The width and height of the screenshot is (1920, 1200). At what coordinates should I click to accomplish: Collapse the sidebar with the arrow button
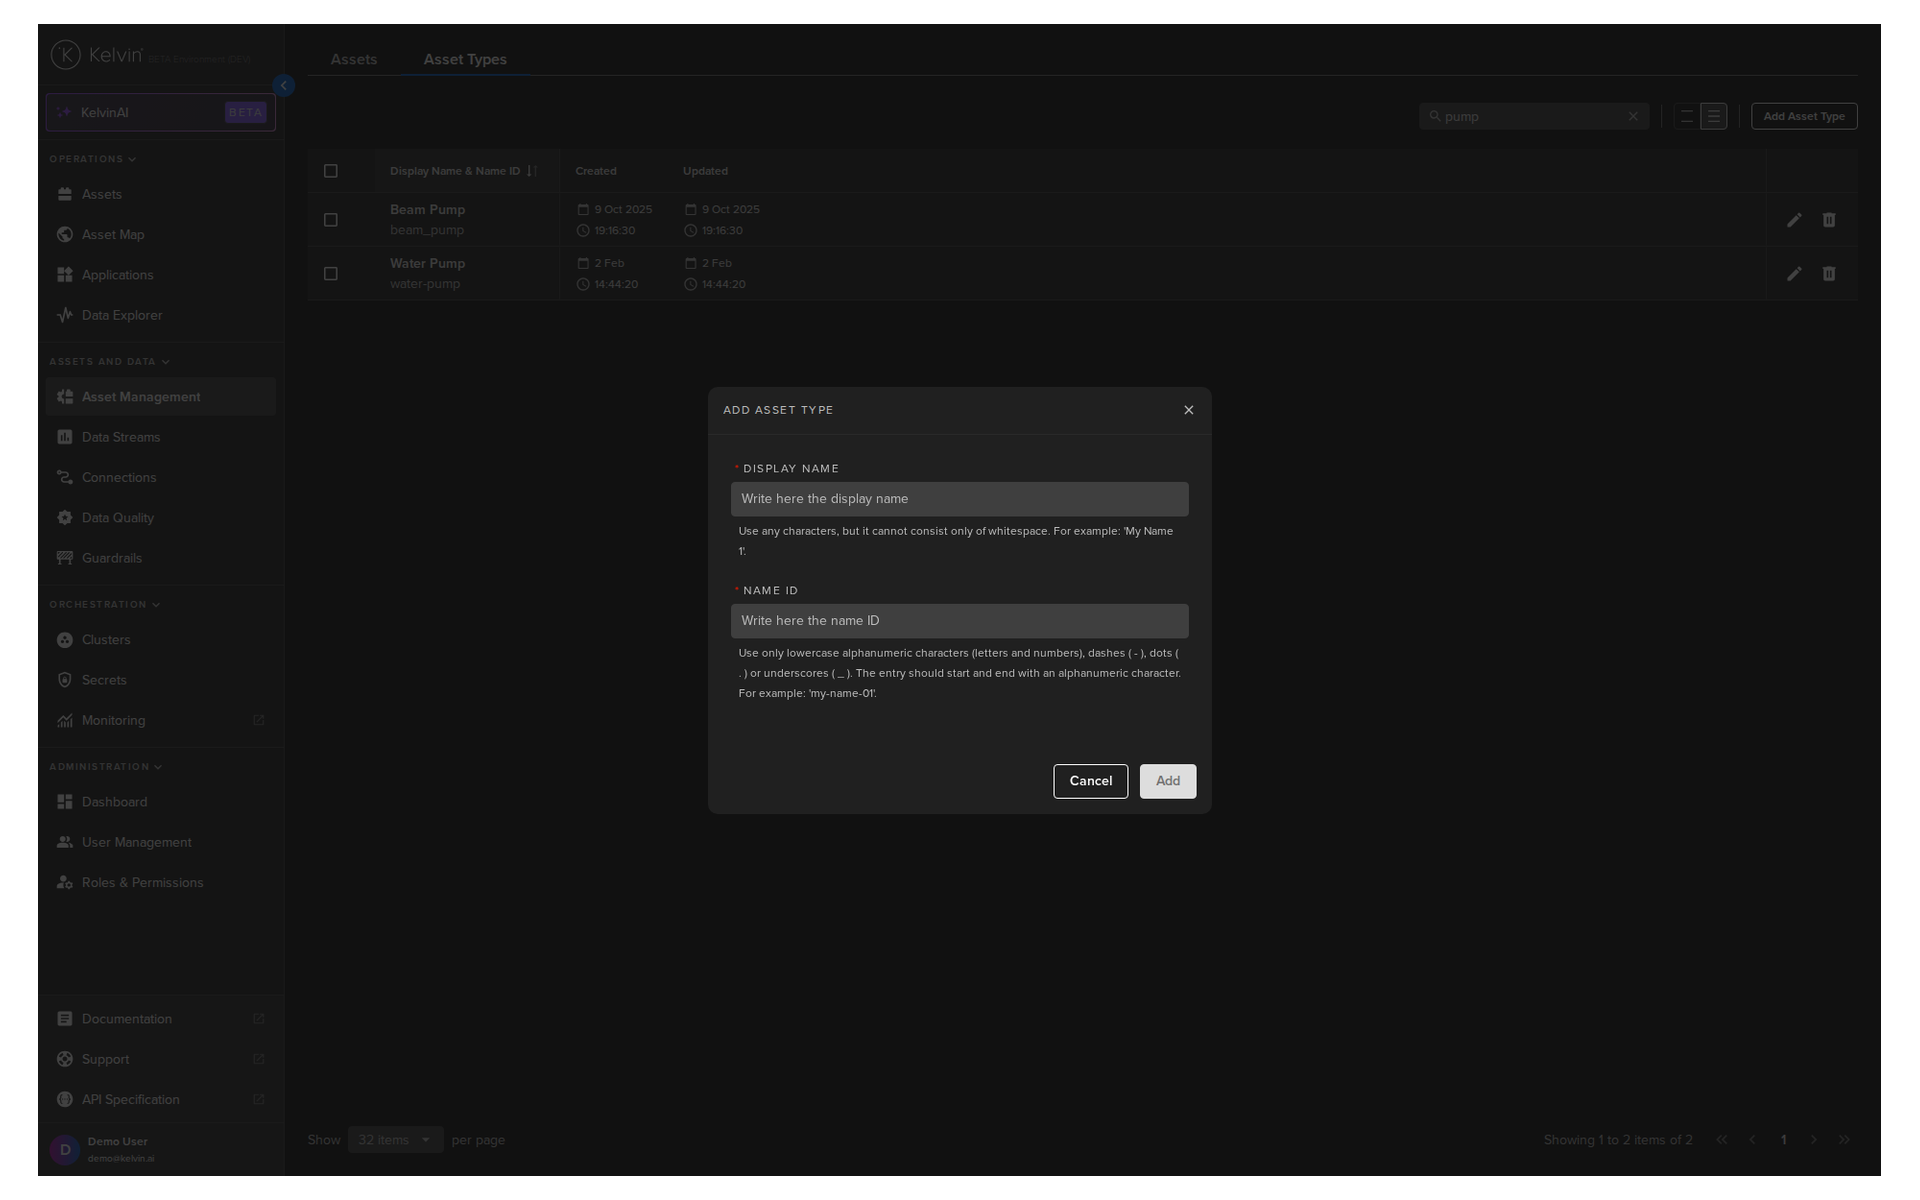click(x=284, y=86)
